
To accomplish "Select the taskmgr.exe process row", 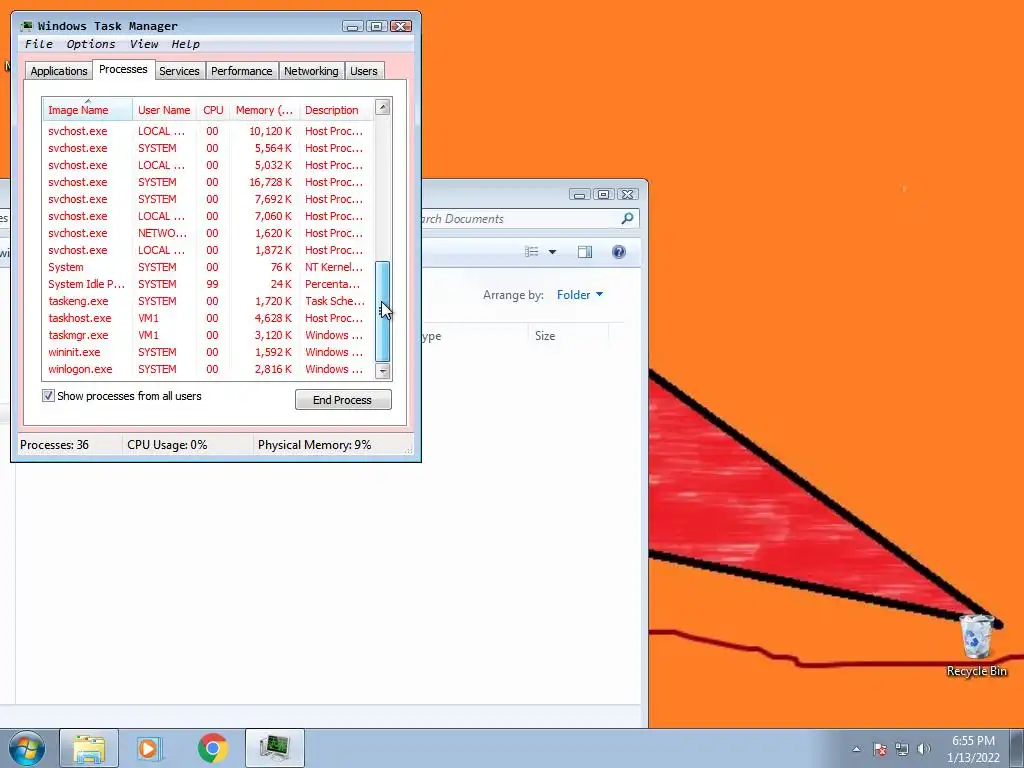I will point(208,335).
